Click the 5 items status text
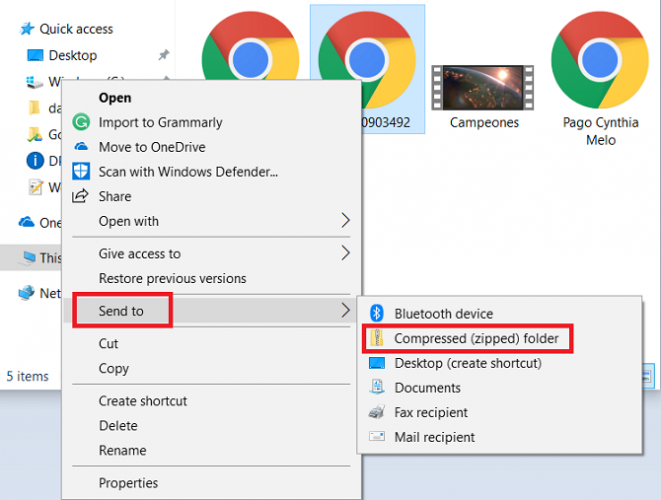The width and height of the screenshot is (661, 500). coord(27,376)
